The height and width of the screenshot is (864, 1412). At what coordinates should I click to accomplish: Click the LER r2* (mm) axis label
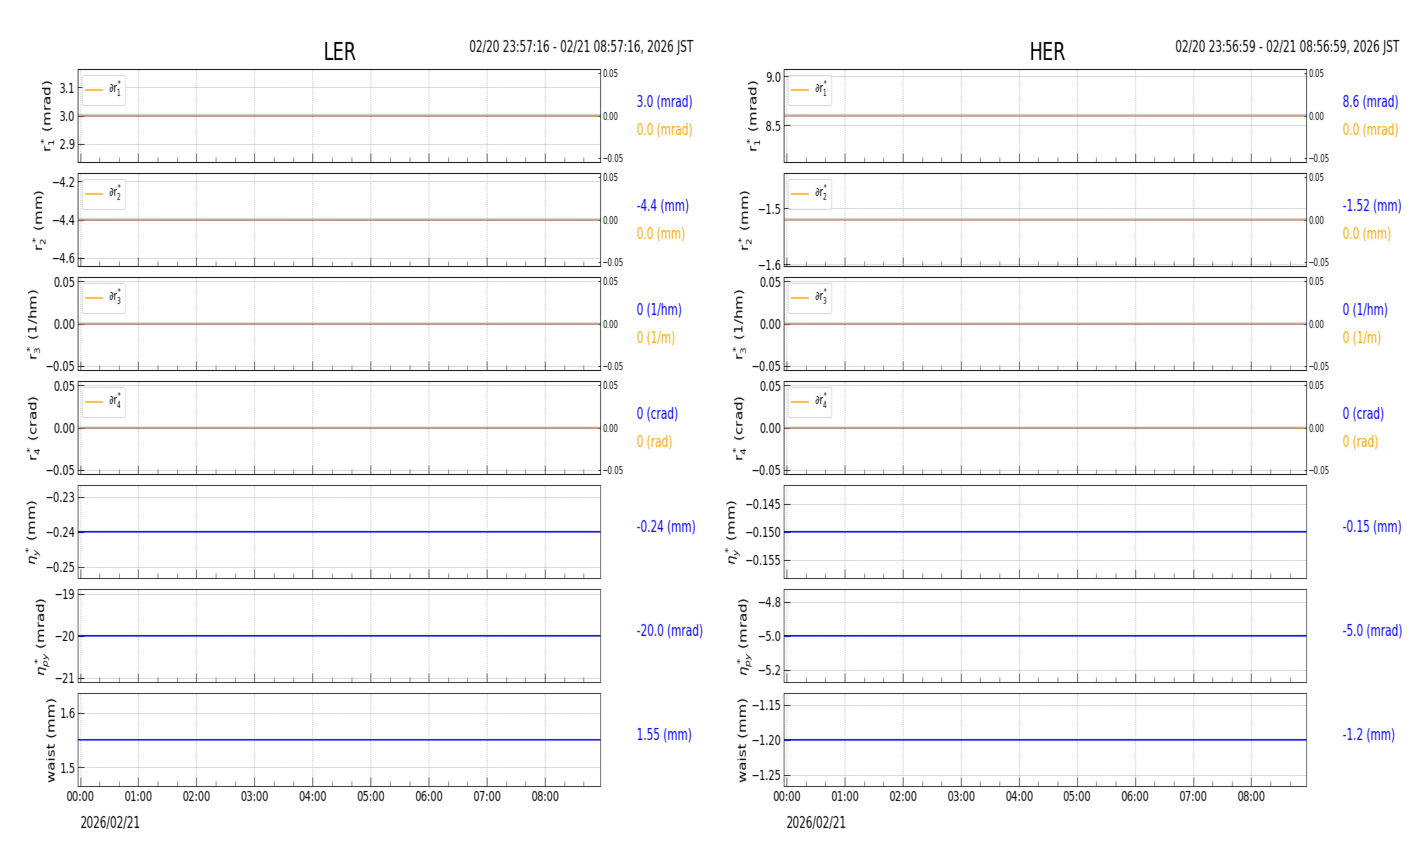40,220
